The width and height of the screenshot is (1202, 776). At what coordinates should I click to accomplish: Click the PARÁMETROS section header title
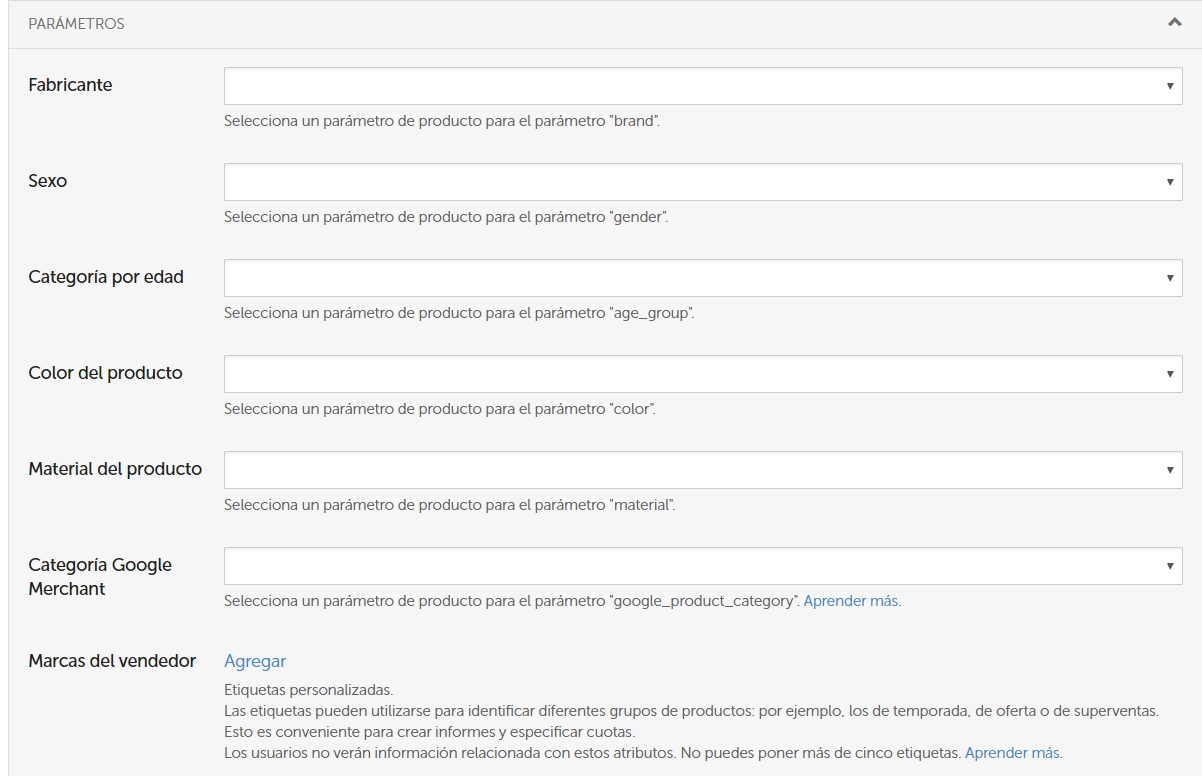tap(76, 24)
